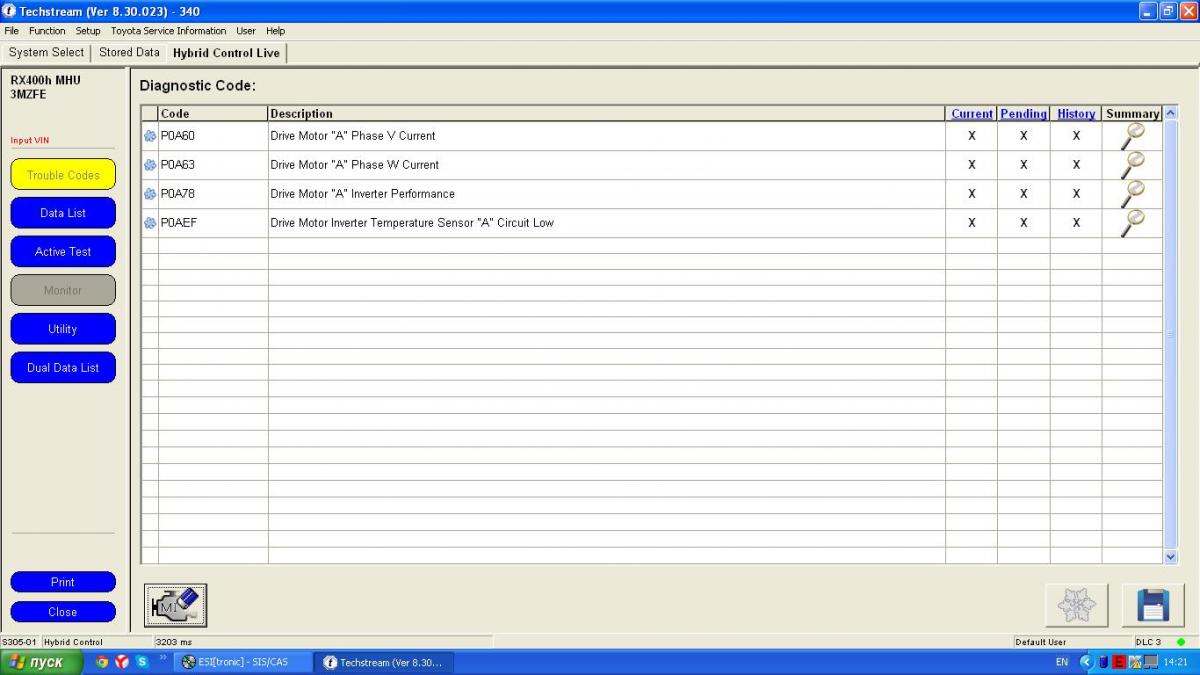Switch to ESI[tronic] - SIS/CAS taskbar window
The height and width of the screenshot is (675, 1200).
(242, 662)
